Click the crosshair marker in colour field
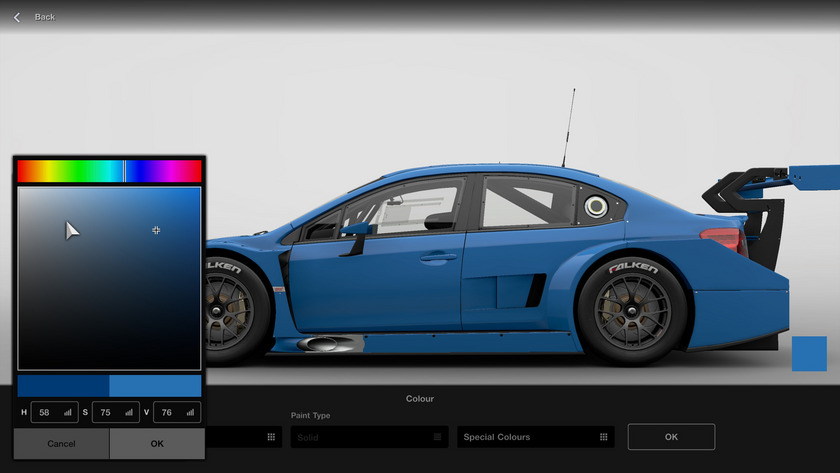 pos(156,230)
